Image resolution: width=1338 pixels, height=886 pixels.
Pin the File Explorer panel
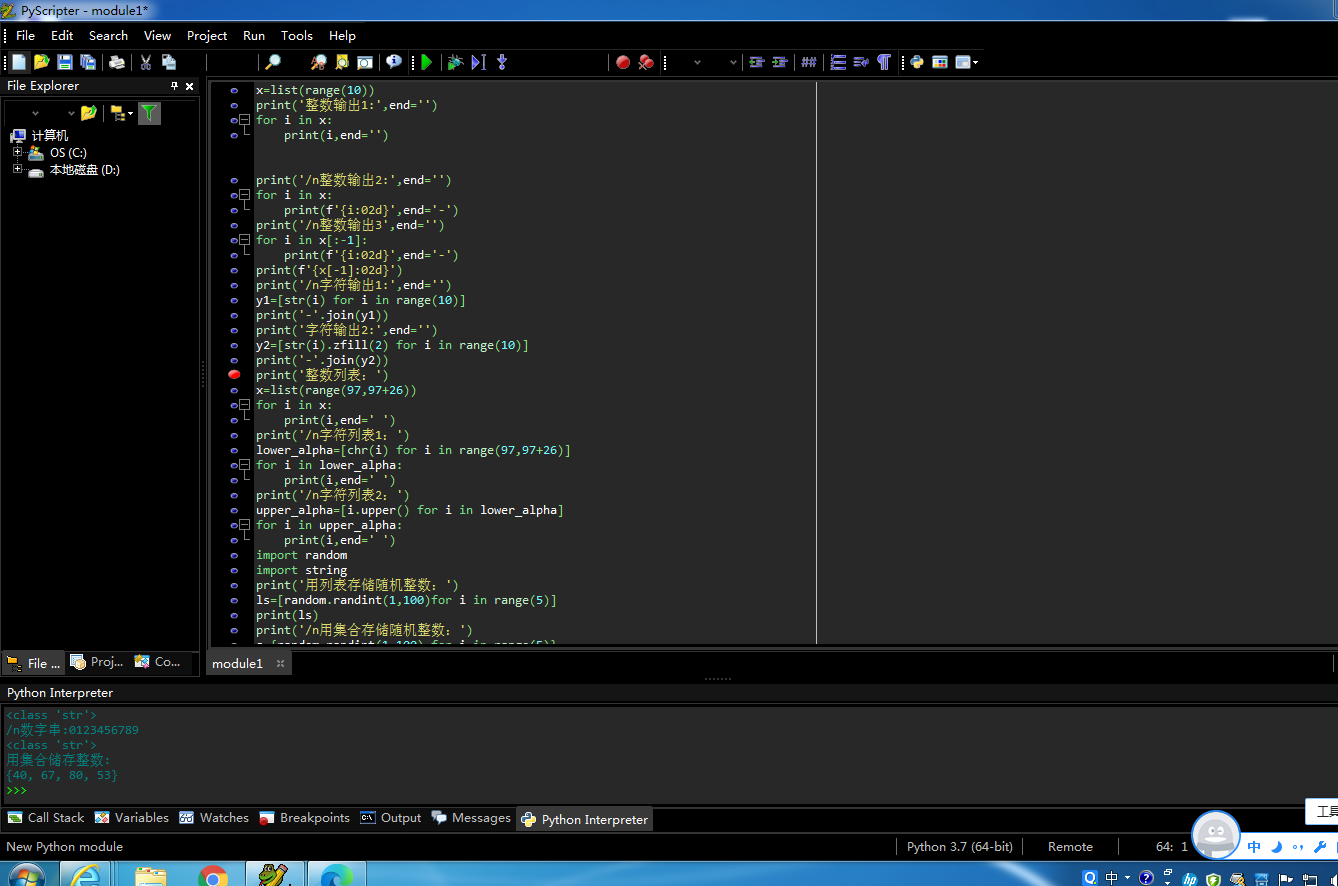pos(174,86)
